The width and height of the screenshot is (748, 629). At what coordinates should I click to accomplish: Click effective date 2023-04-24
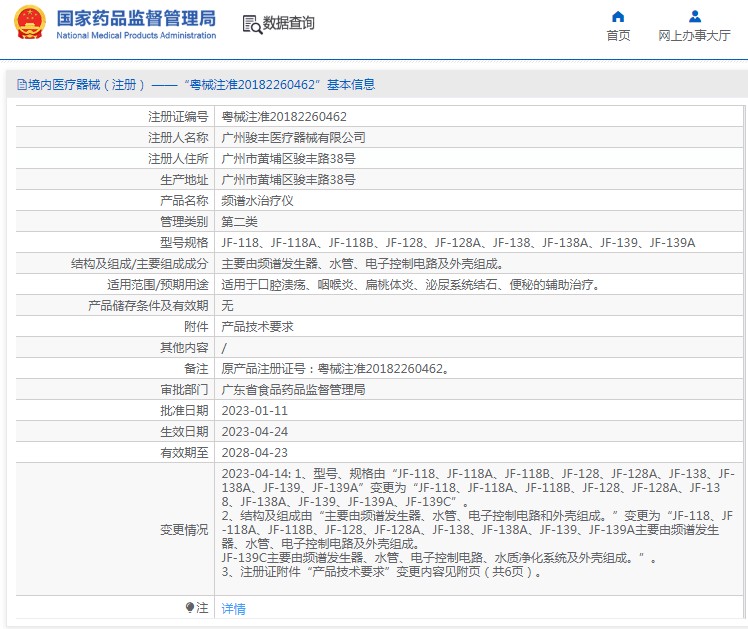(x=254, y=432)
